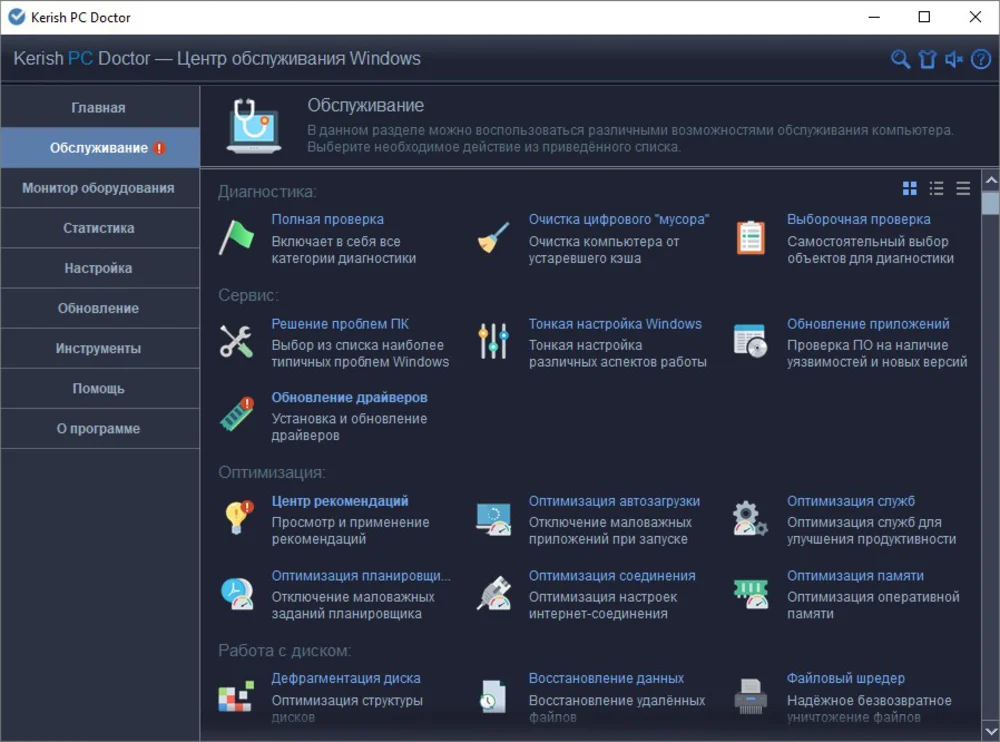
Task: Click the search magnifier icon in header
Action: (900, 60)
